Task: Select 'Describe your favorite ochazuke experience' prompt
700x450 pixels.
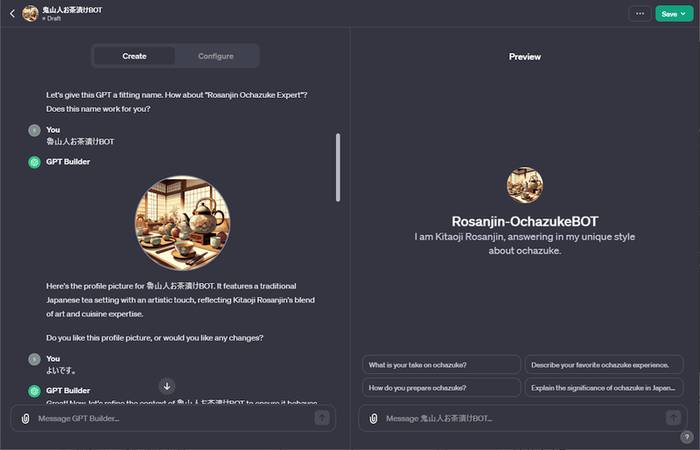Action: click(x=604, y=365)
